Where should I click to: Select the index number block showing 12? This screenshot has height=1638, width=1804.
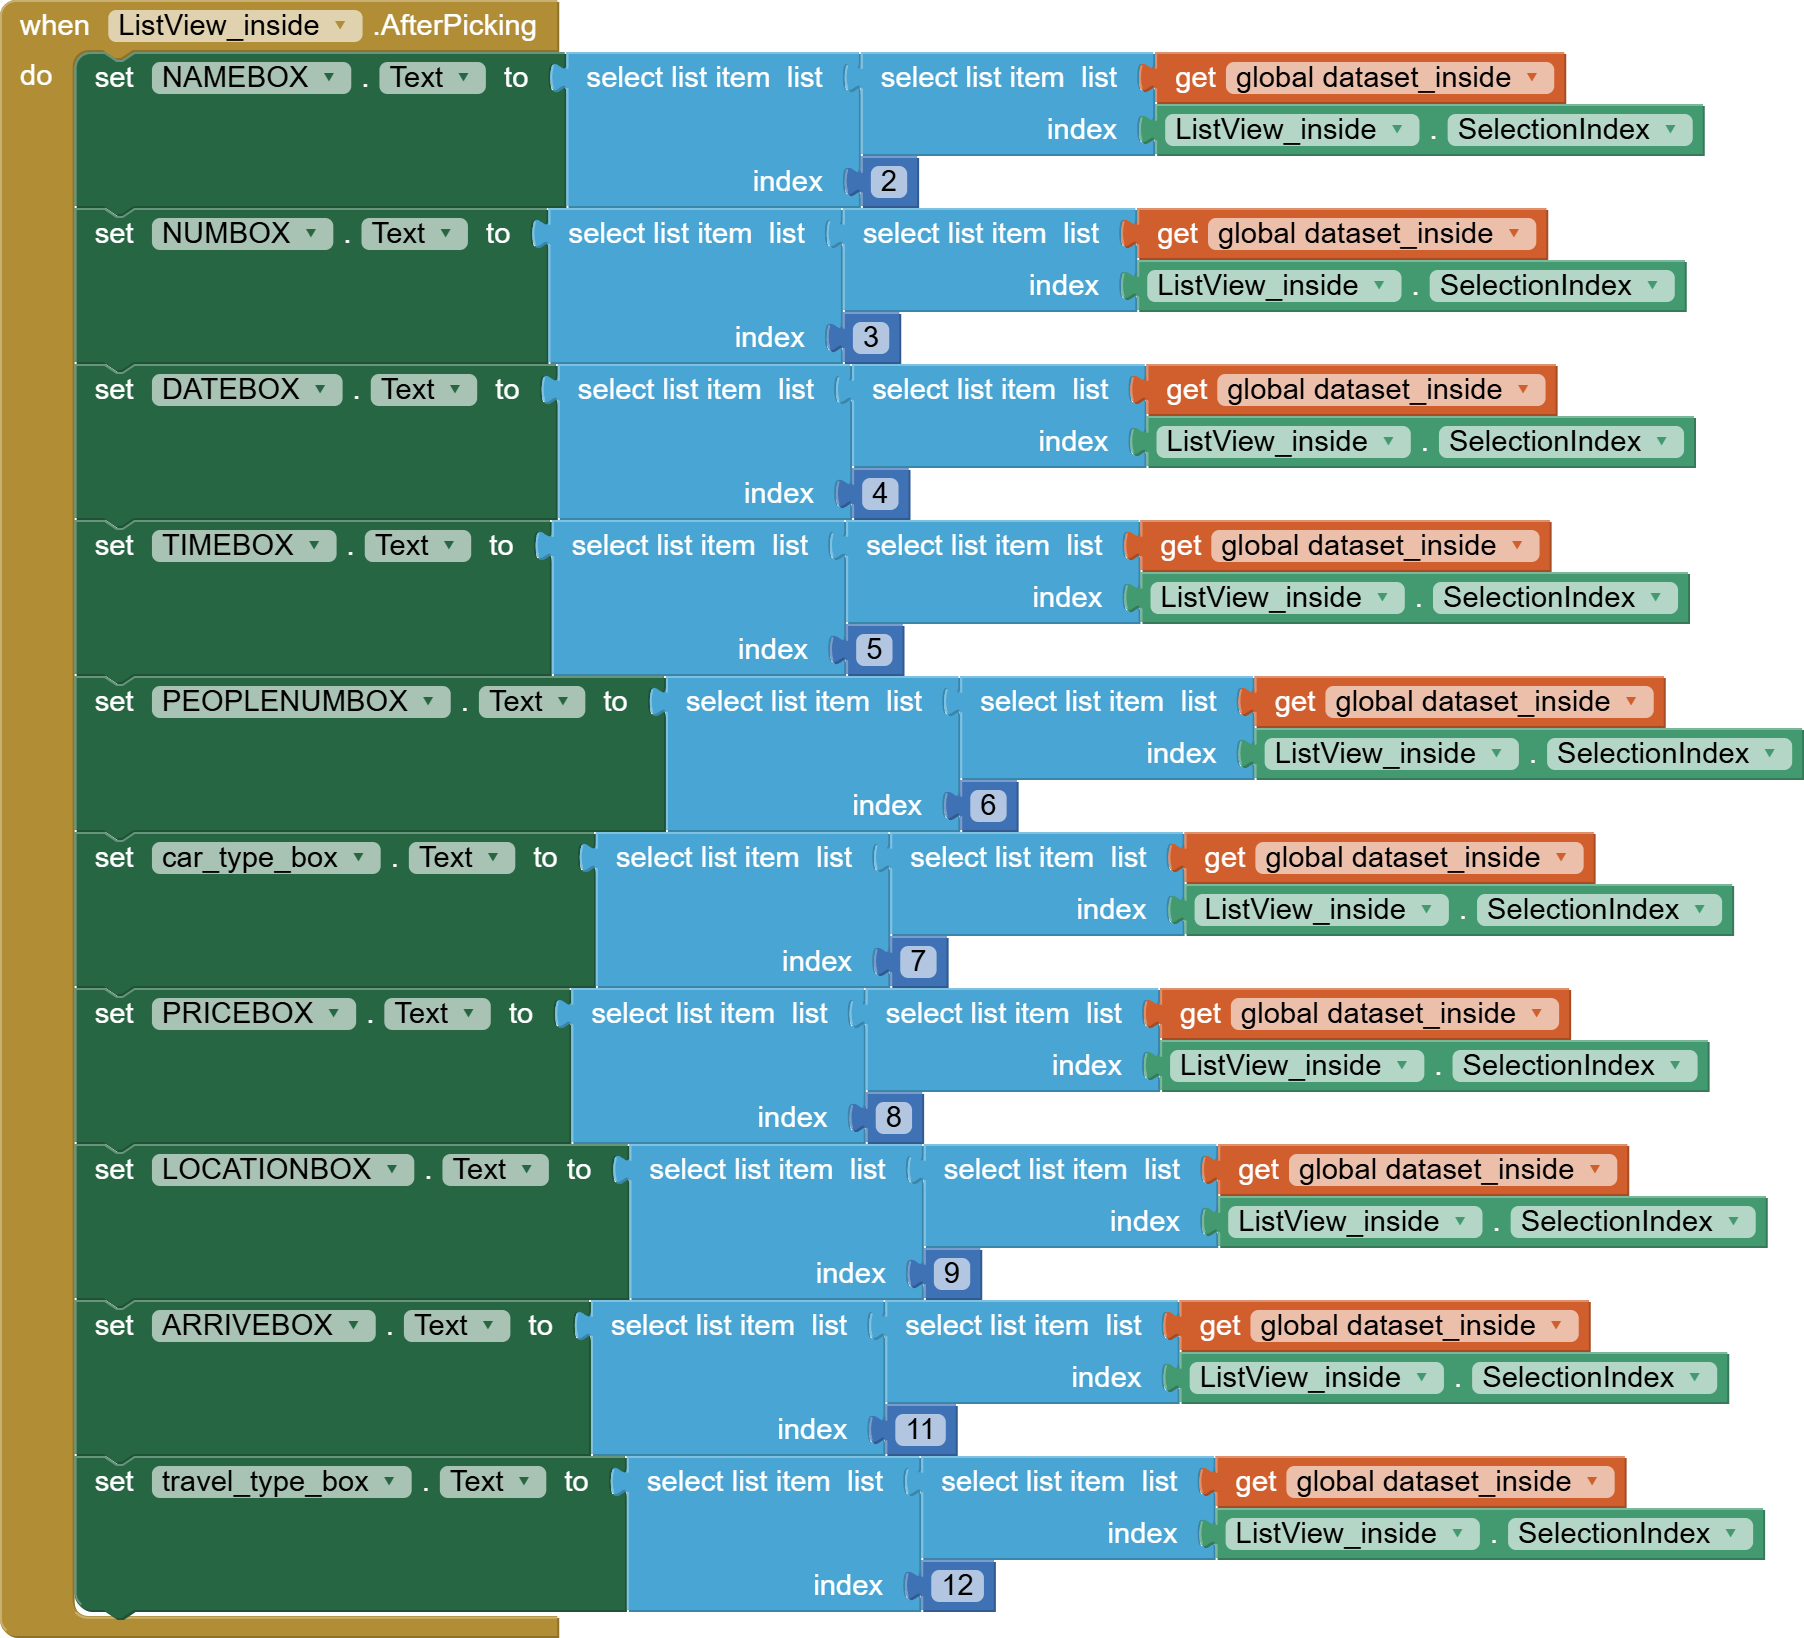(x=957, y=1585)
